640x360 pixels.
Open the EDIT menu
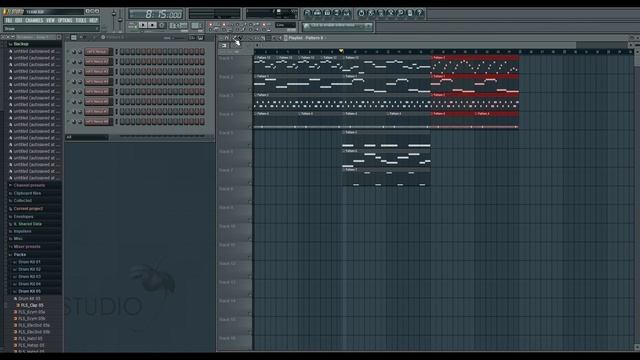[x=18, y=20]
